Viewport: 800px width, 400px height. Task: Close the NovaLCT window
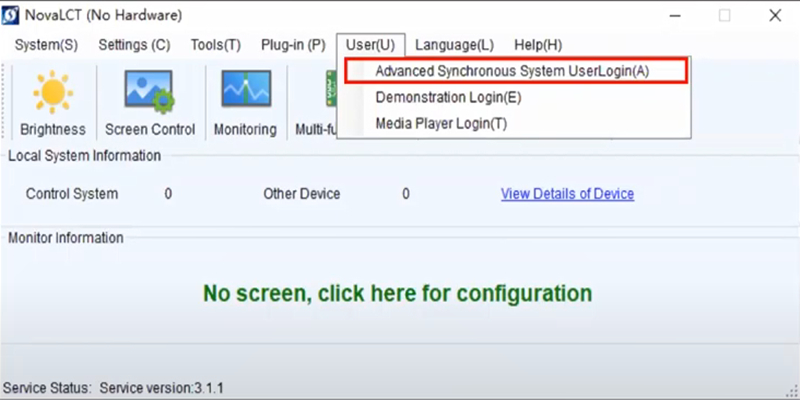775,16
